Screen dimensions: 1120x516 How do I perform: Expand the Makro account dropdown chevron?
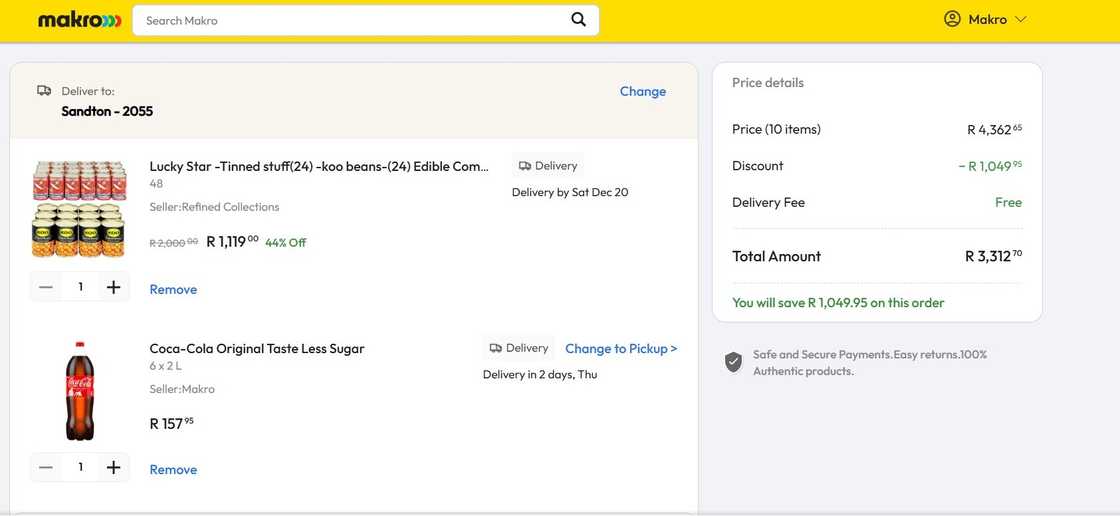1020,20
